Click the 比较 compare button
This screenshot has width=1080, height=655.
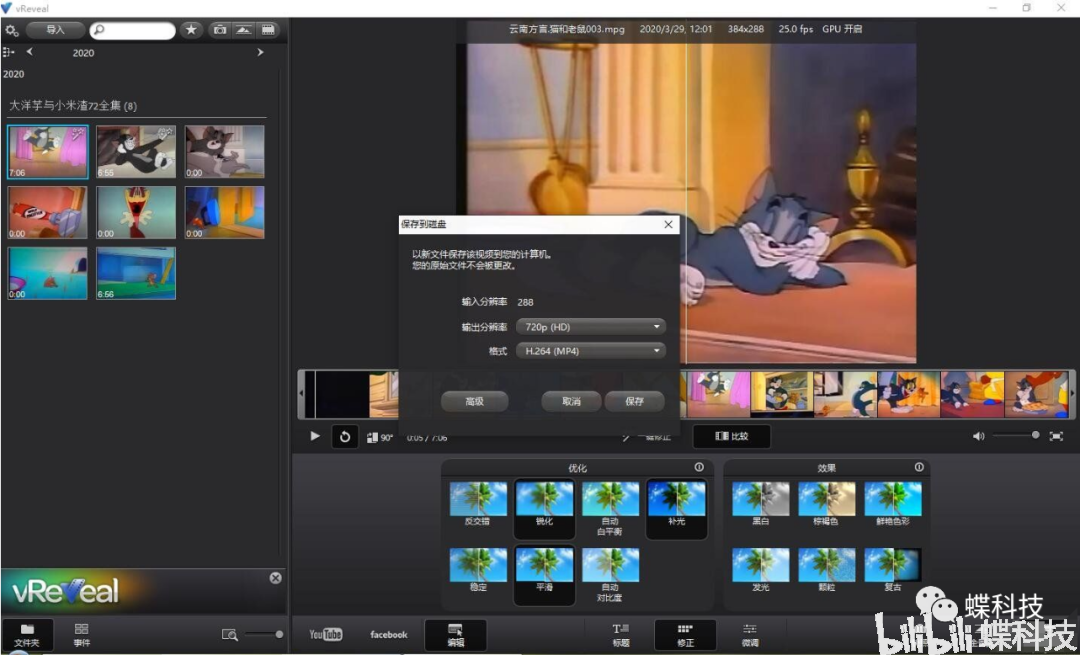(x=731, y=436)
